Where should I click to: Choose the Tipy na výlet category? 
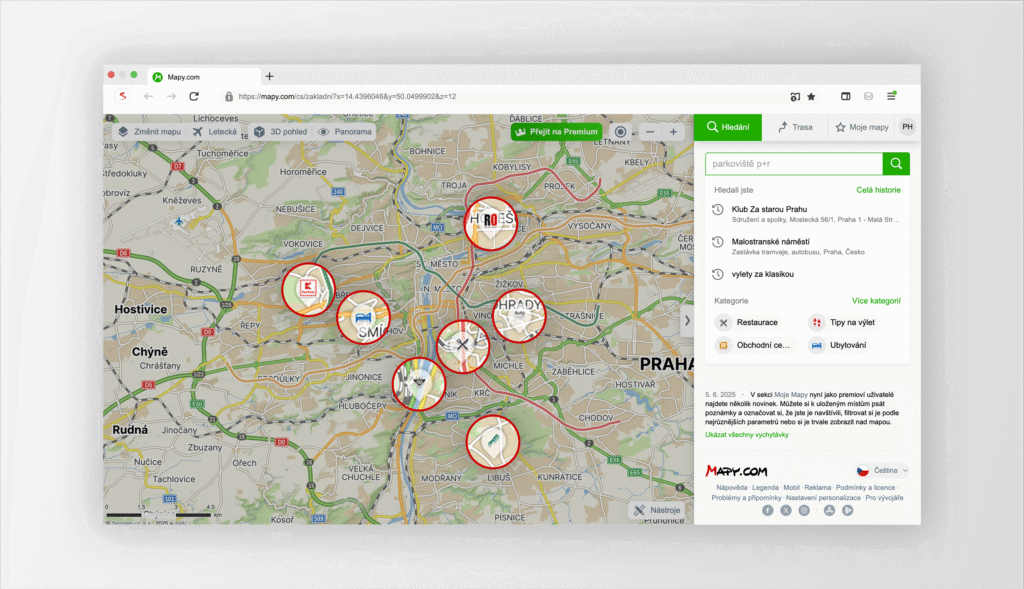point(843,323)
